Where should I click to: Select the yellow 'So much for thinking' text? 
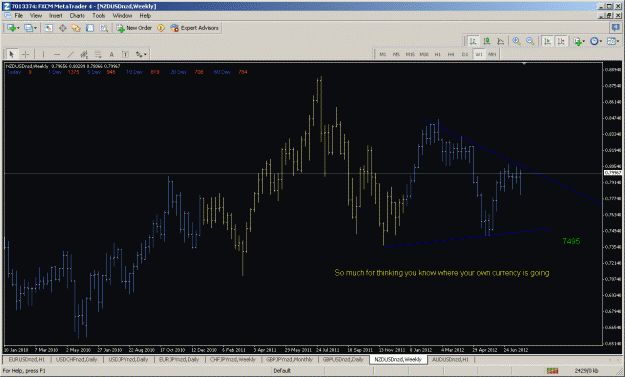tap(442, 273)
